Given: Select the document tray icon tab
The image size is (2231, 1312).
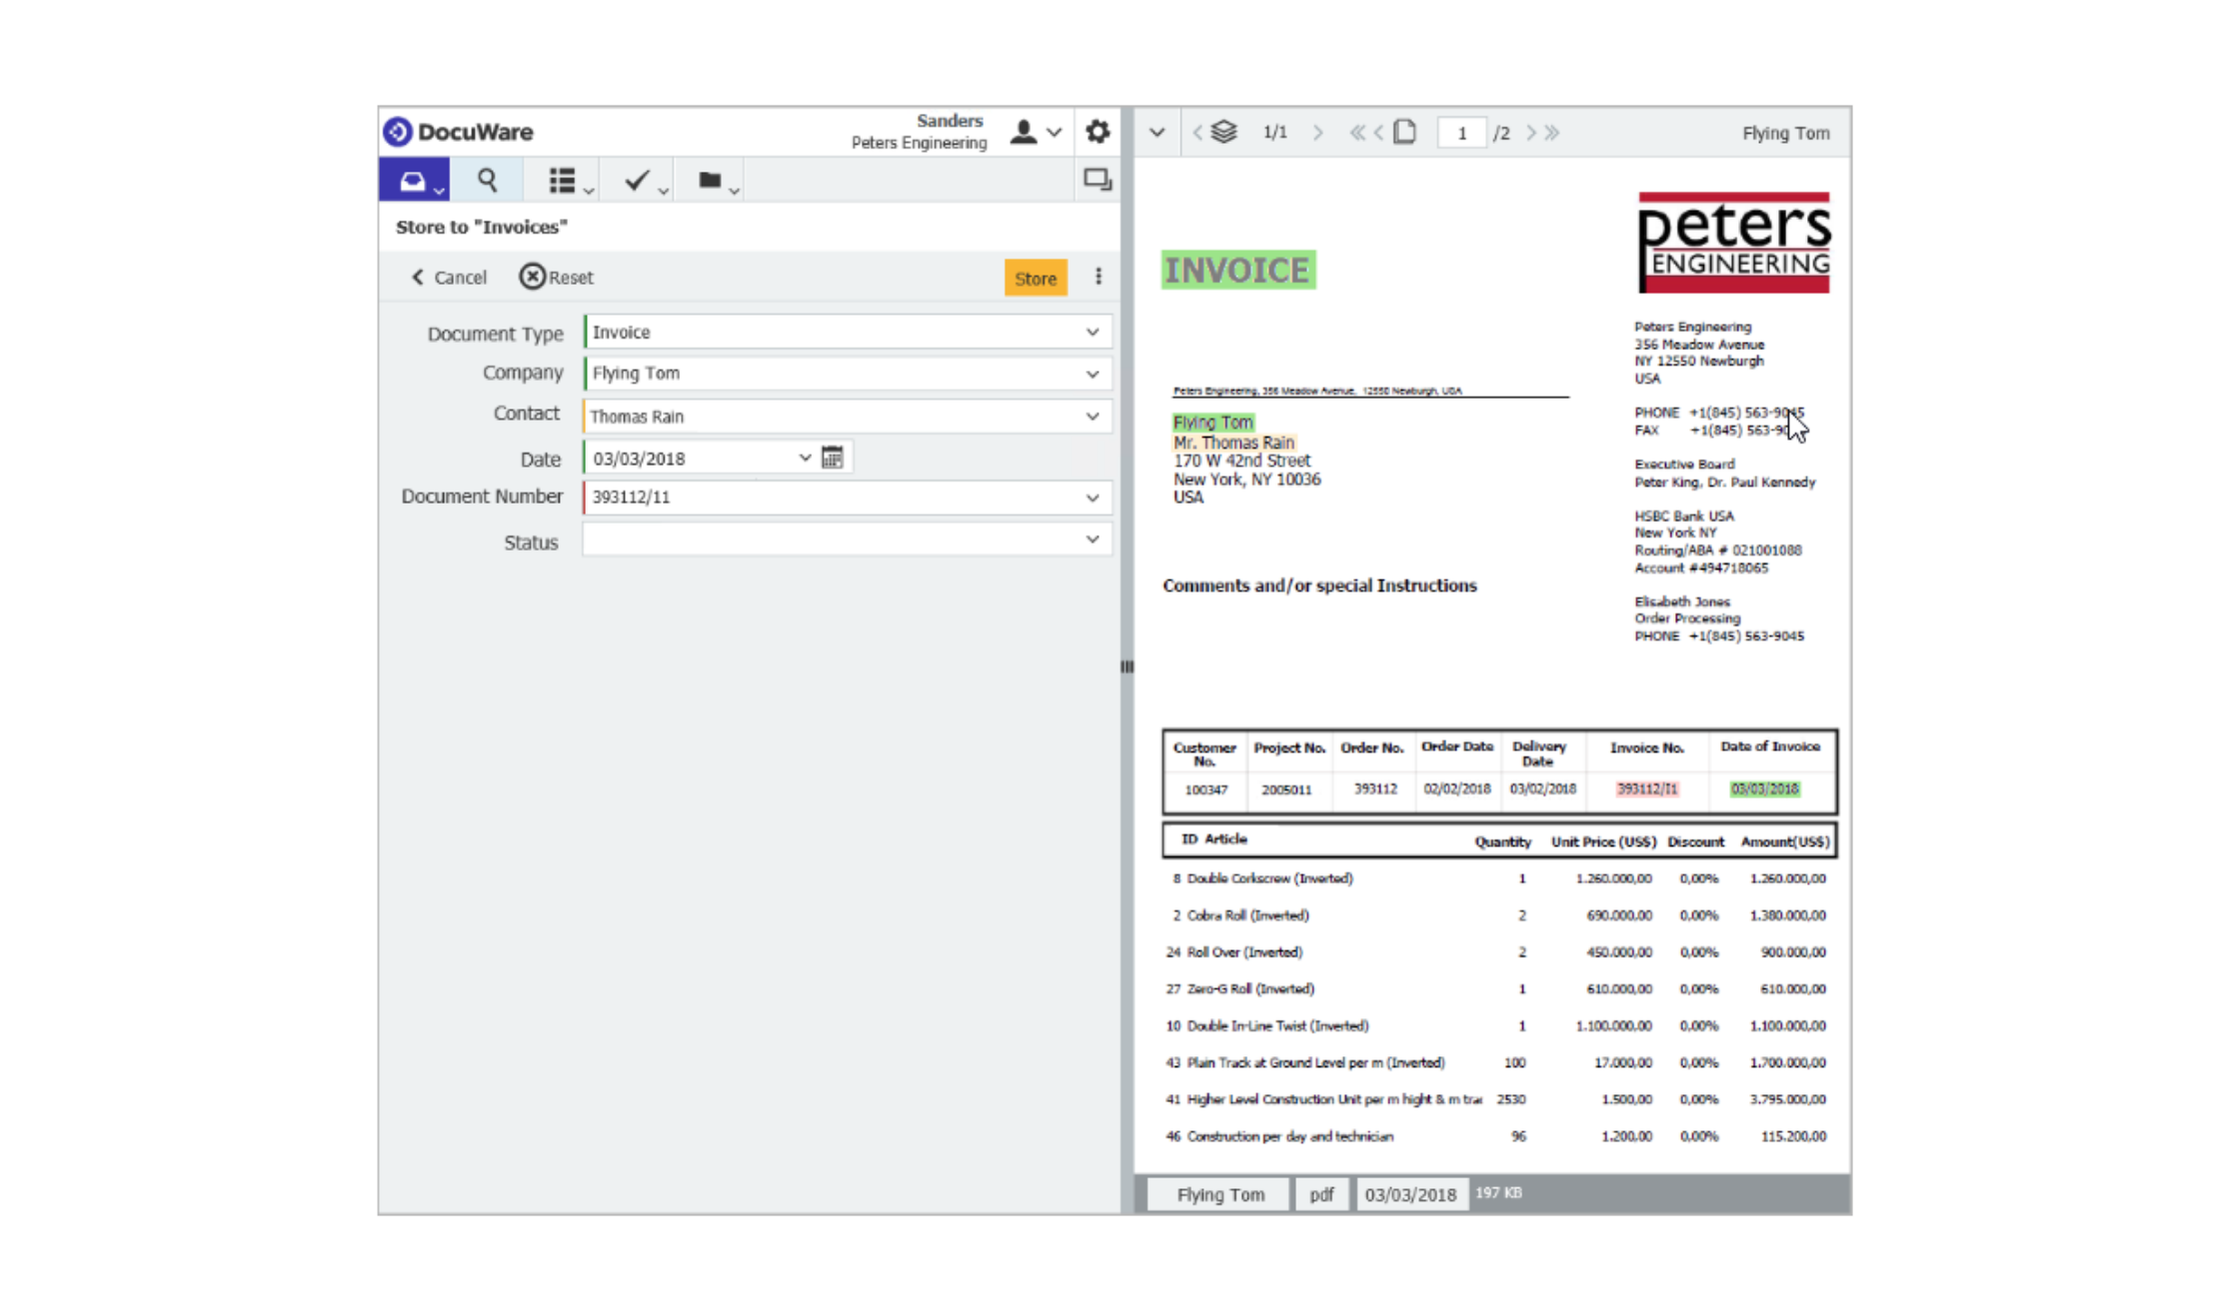Looking at the screenshot, I should 414,181.
